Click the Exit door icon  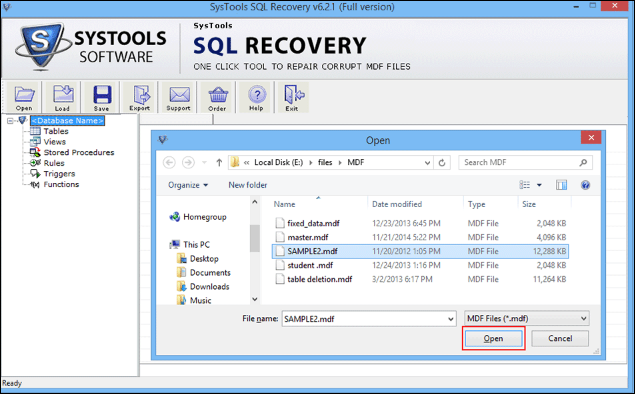(x=292, y=97)
